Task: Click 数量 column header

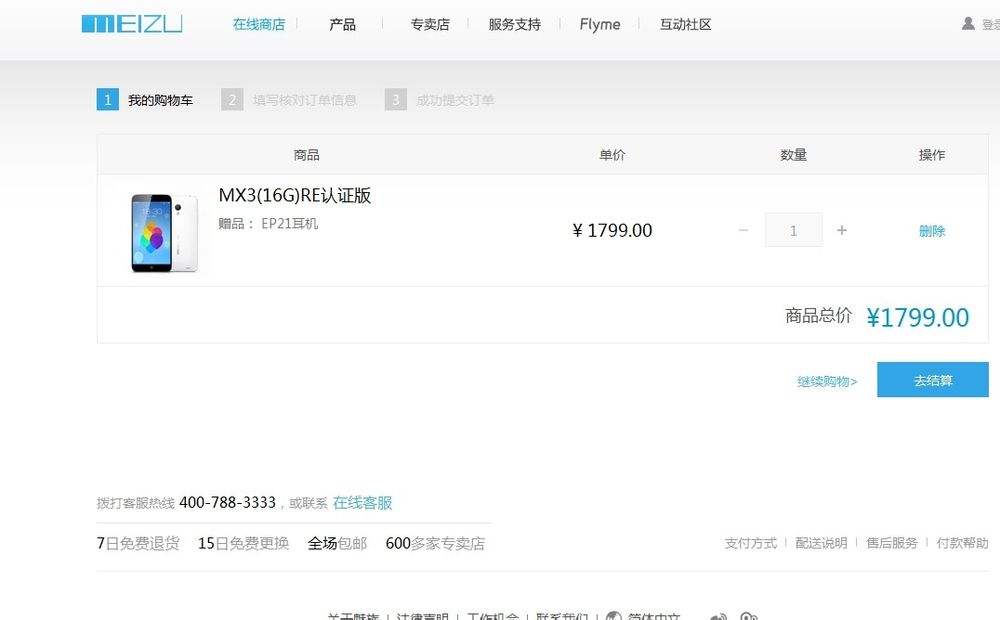Action: 793,155
